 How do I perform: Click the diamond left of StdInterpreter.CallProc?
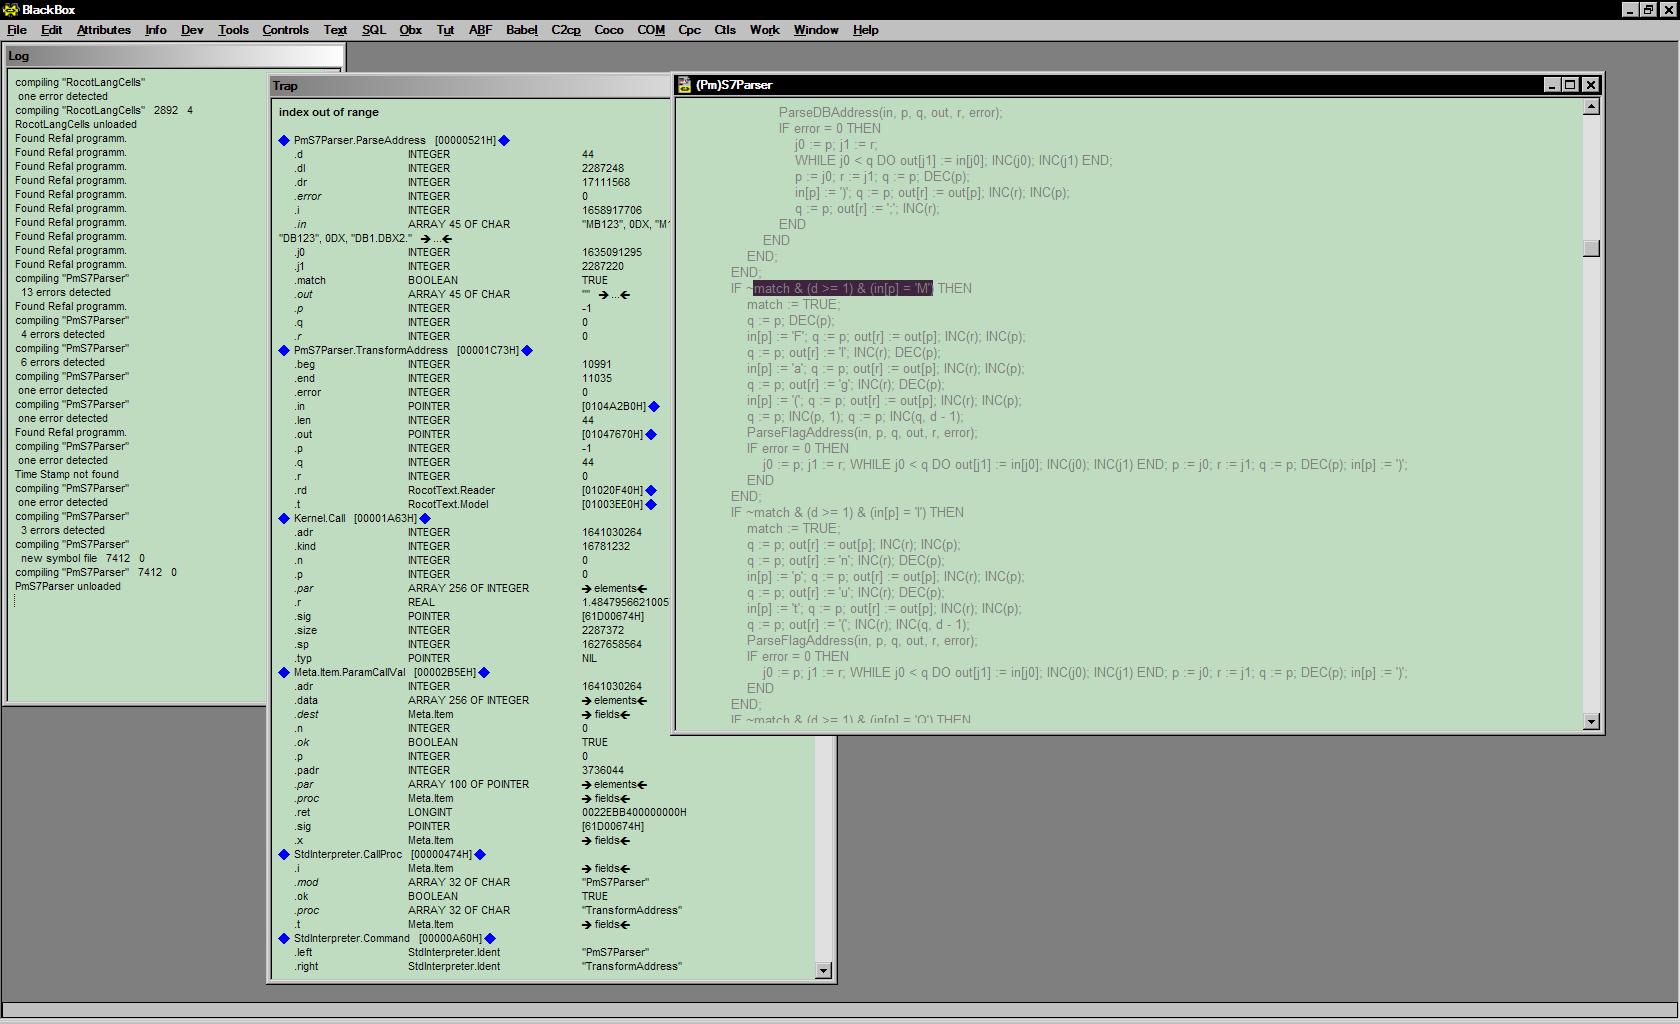(x=284, y=855)
